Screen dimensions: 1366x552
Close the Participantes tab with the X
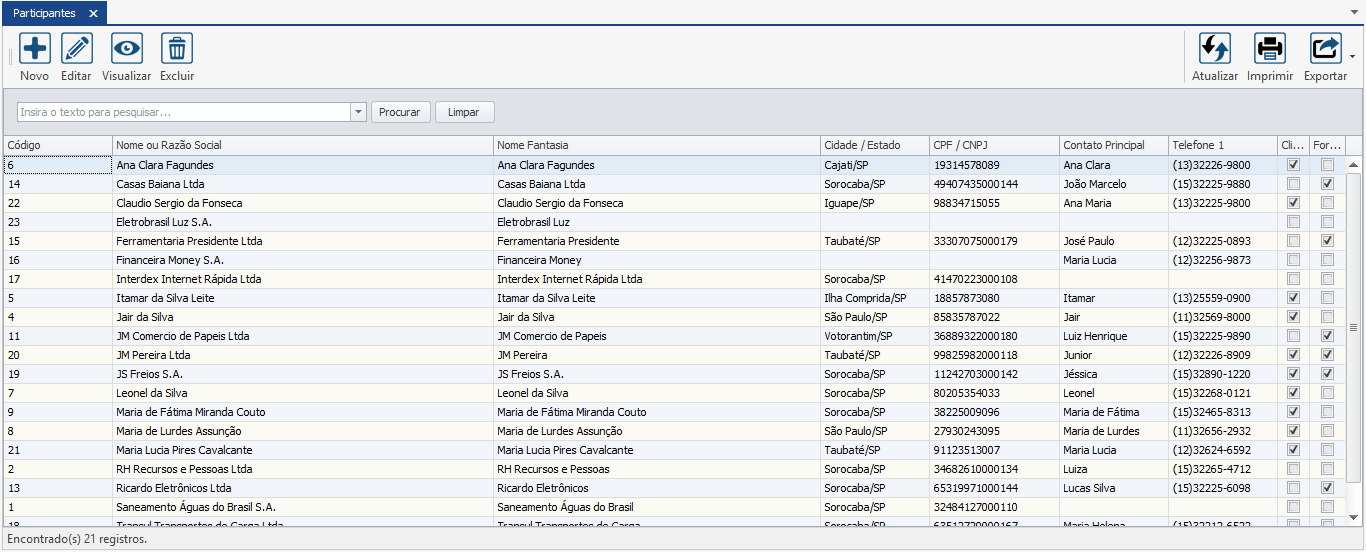pos(93,13)
